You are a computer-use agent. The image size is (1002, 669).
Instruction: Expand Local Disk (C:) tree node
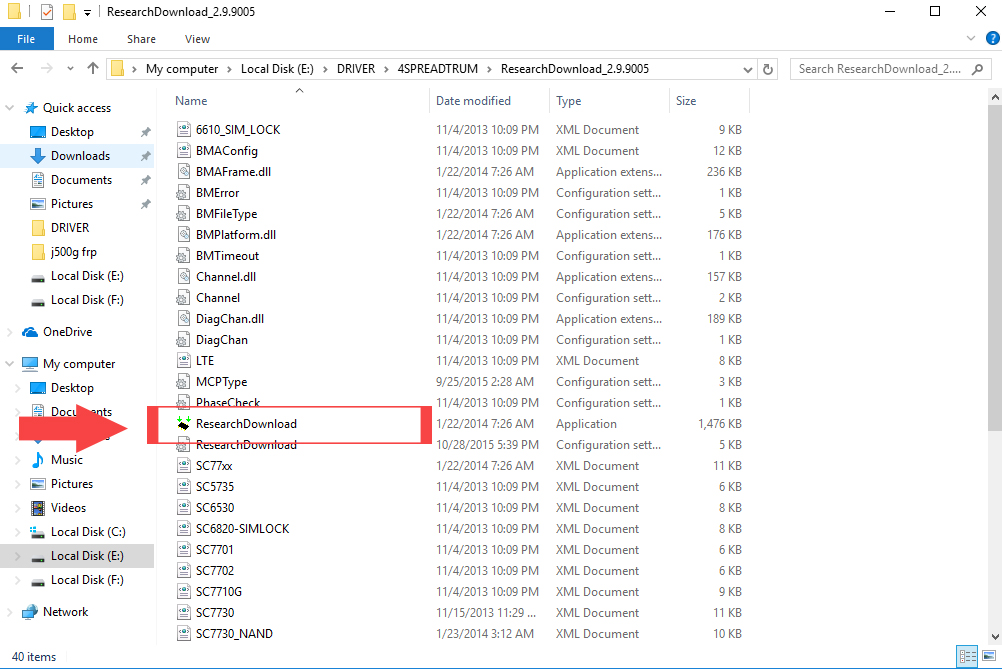coord(18,532)
